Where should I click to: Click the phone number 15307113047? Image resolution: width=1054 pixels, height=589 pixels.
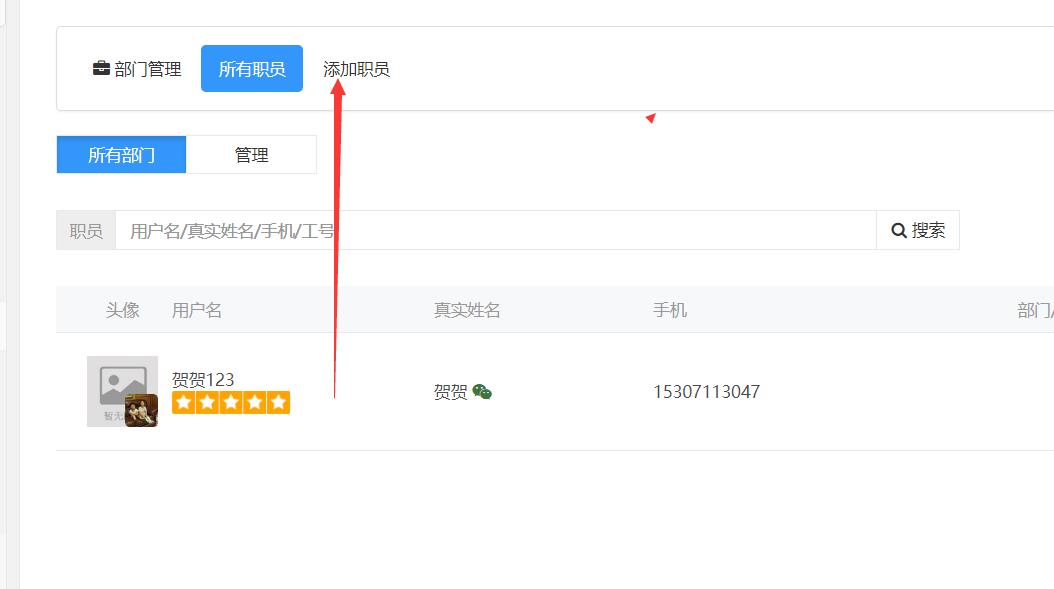point(706,392)
